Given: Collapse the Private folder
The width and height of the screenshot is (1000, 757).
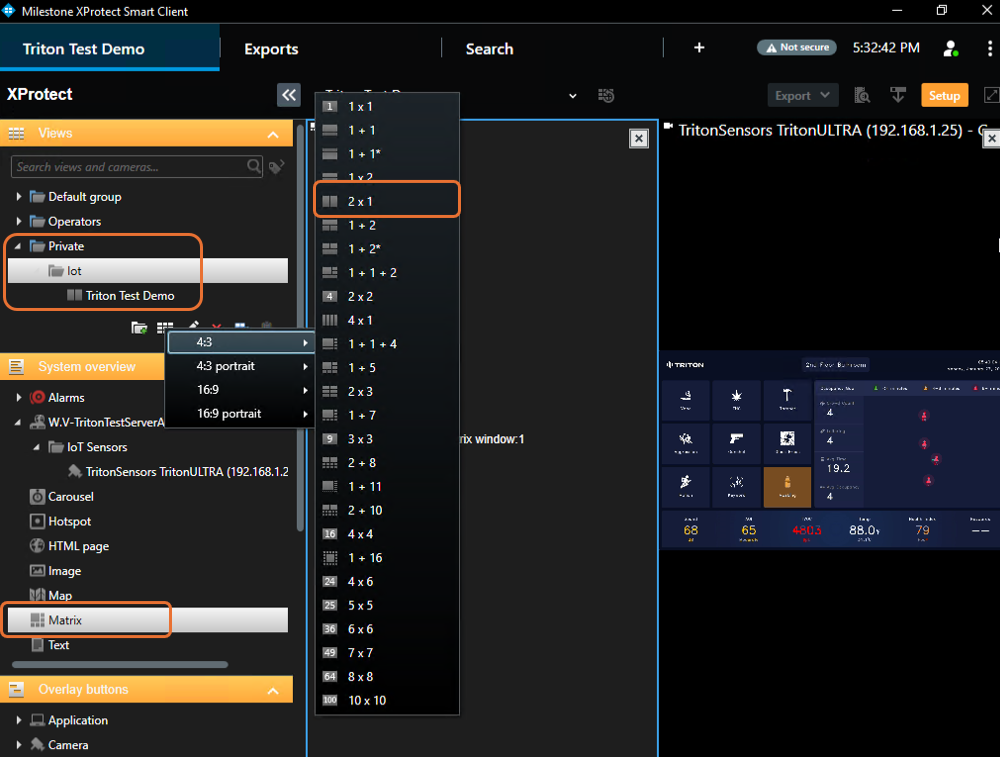Looking at the screenshot, I should (18, 246).
